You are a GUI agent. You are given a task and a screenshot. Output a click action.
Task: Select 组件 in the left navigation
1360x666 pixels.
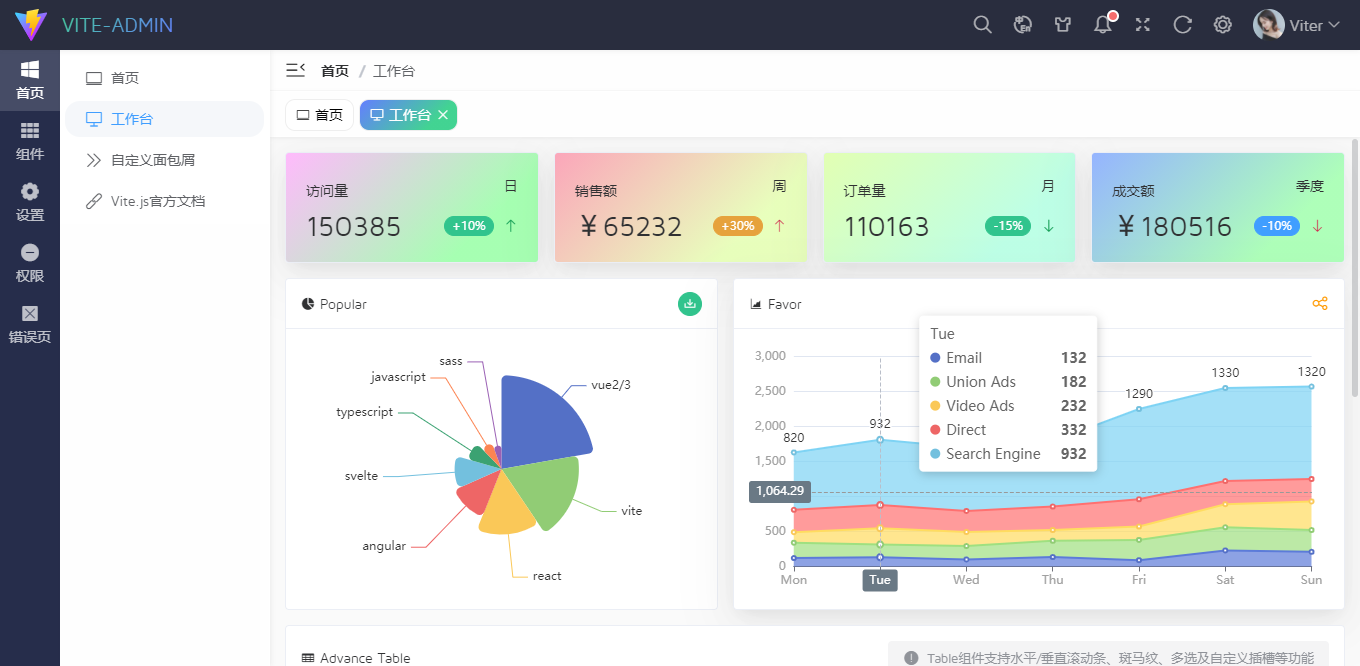(30, 141)
